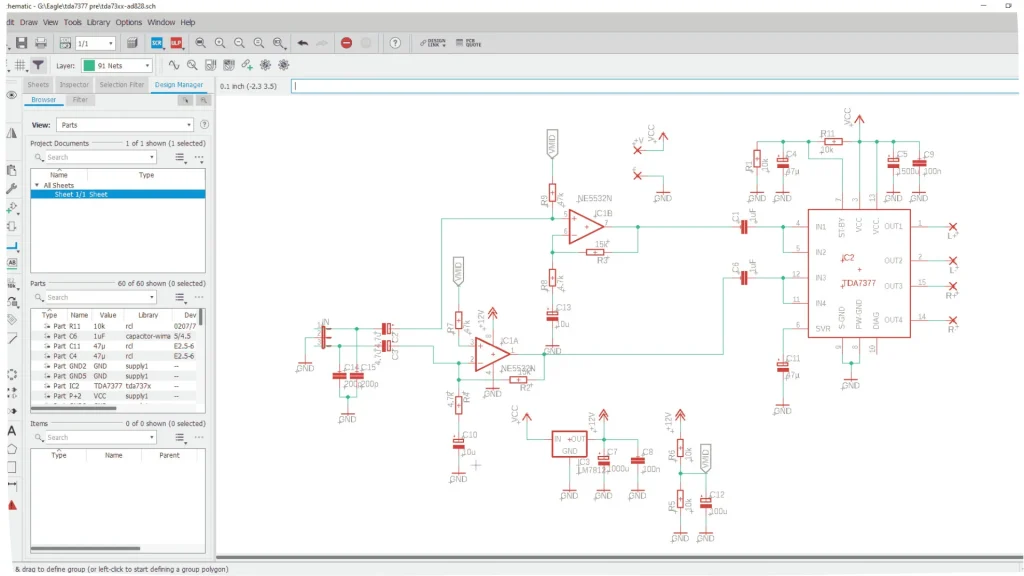Click the DESIGN LINK button

point(434,43)
